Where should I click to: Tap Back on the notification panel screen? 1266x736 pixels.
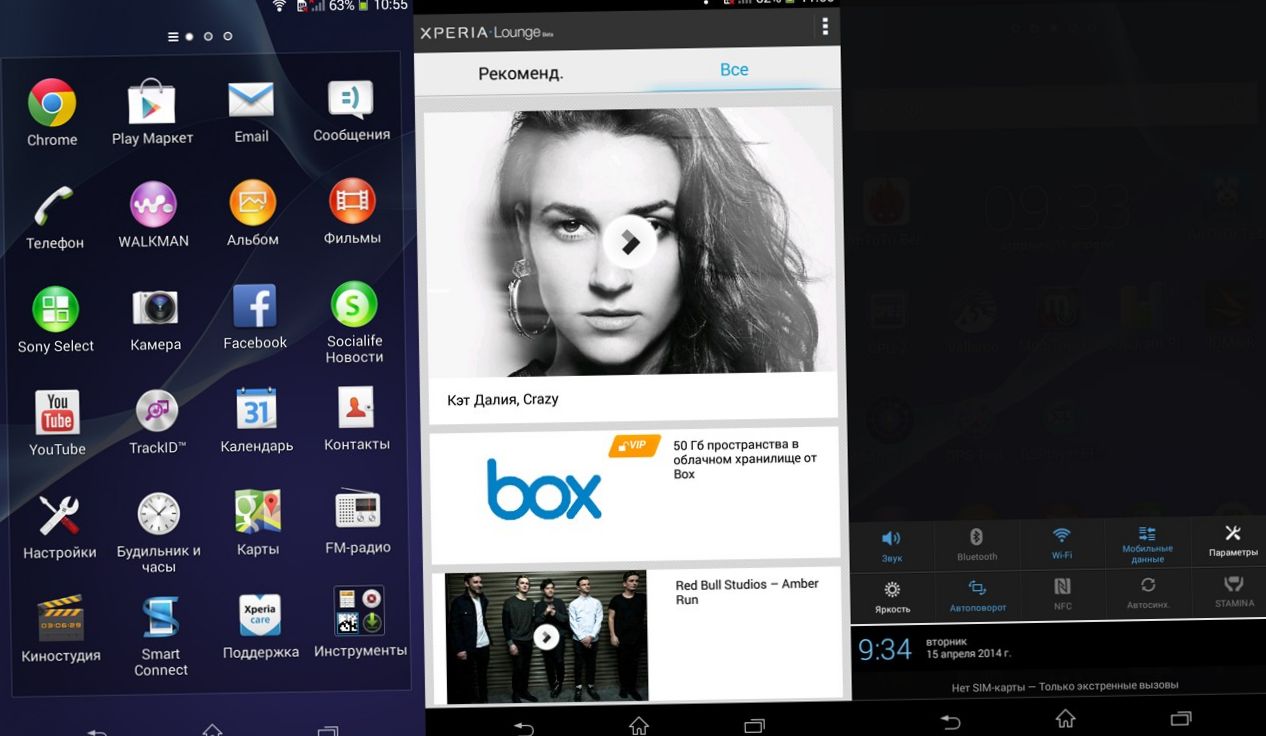tap(950, 721)
